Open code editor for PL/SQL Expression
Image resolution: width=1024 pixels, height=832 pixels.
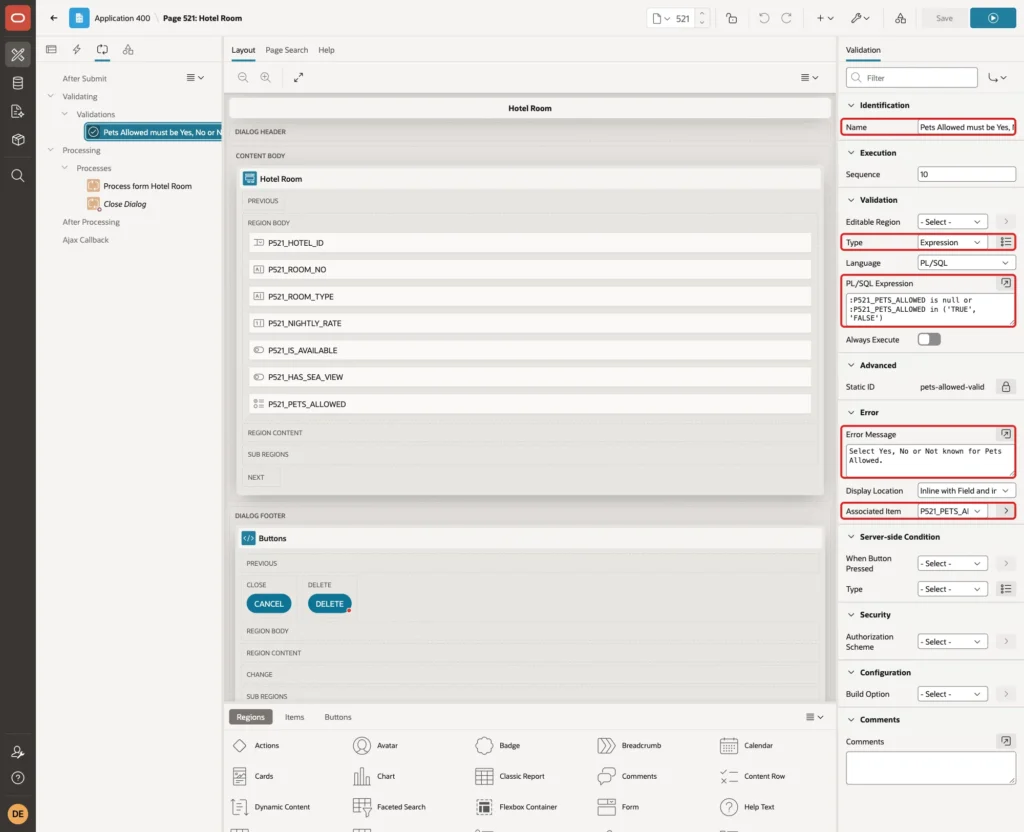[1006, 283]
